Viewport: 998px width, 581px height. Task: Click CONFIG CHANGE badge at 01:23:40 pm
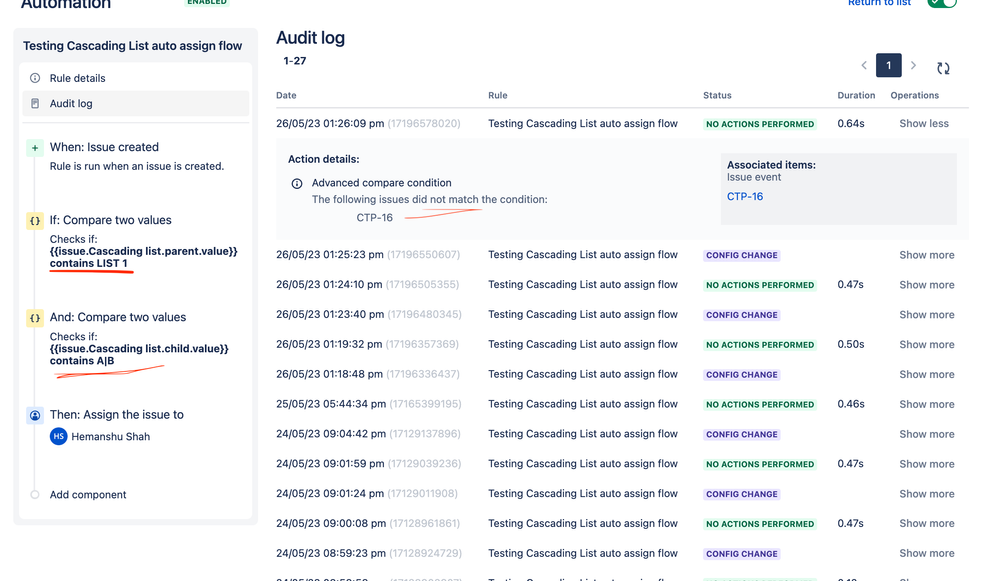pos(741,315)
